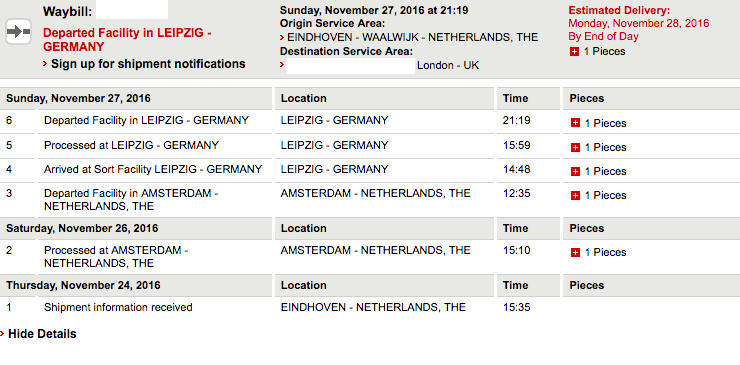Viewport: 740px width, 365px height.
Task: Open the EINDHOVEN - WAALWIJK origin service area link
Action: tap(412, 37)
